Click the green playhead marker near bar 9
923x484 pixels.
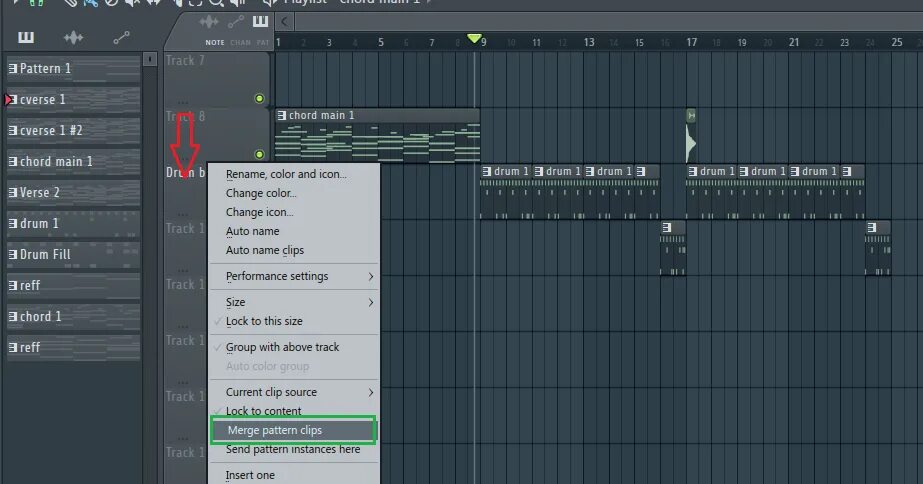pyautogui.click(x=474, y=38)
